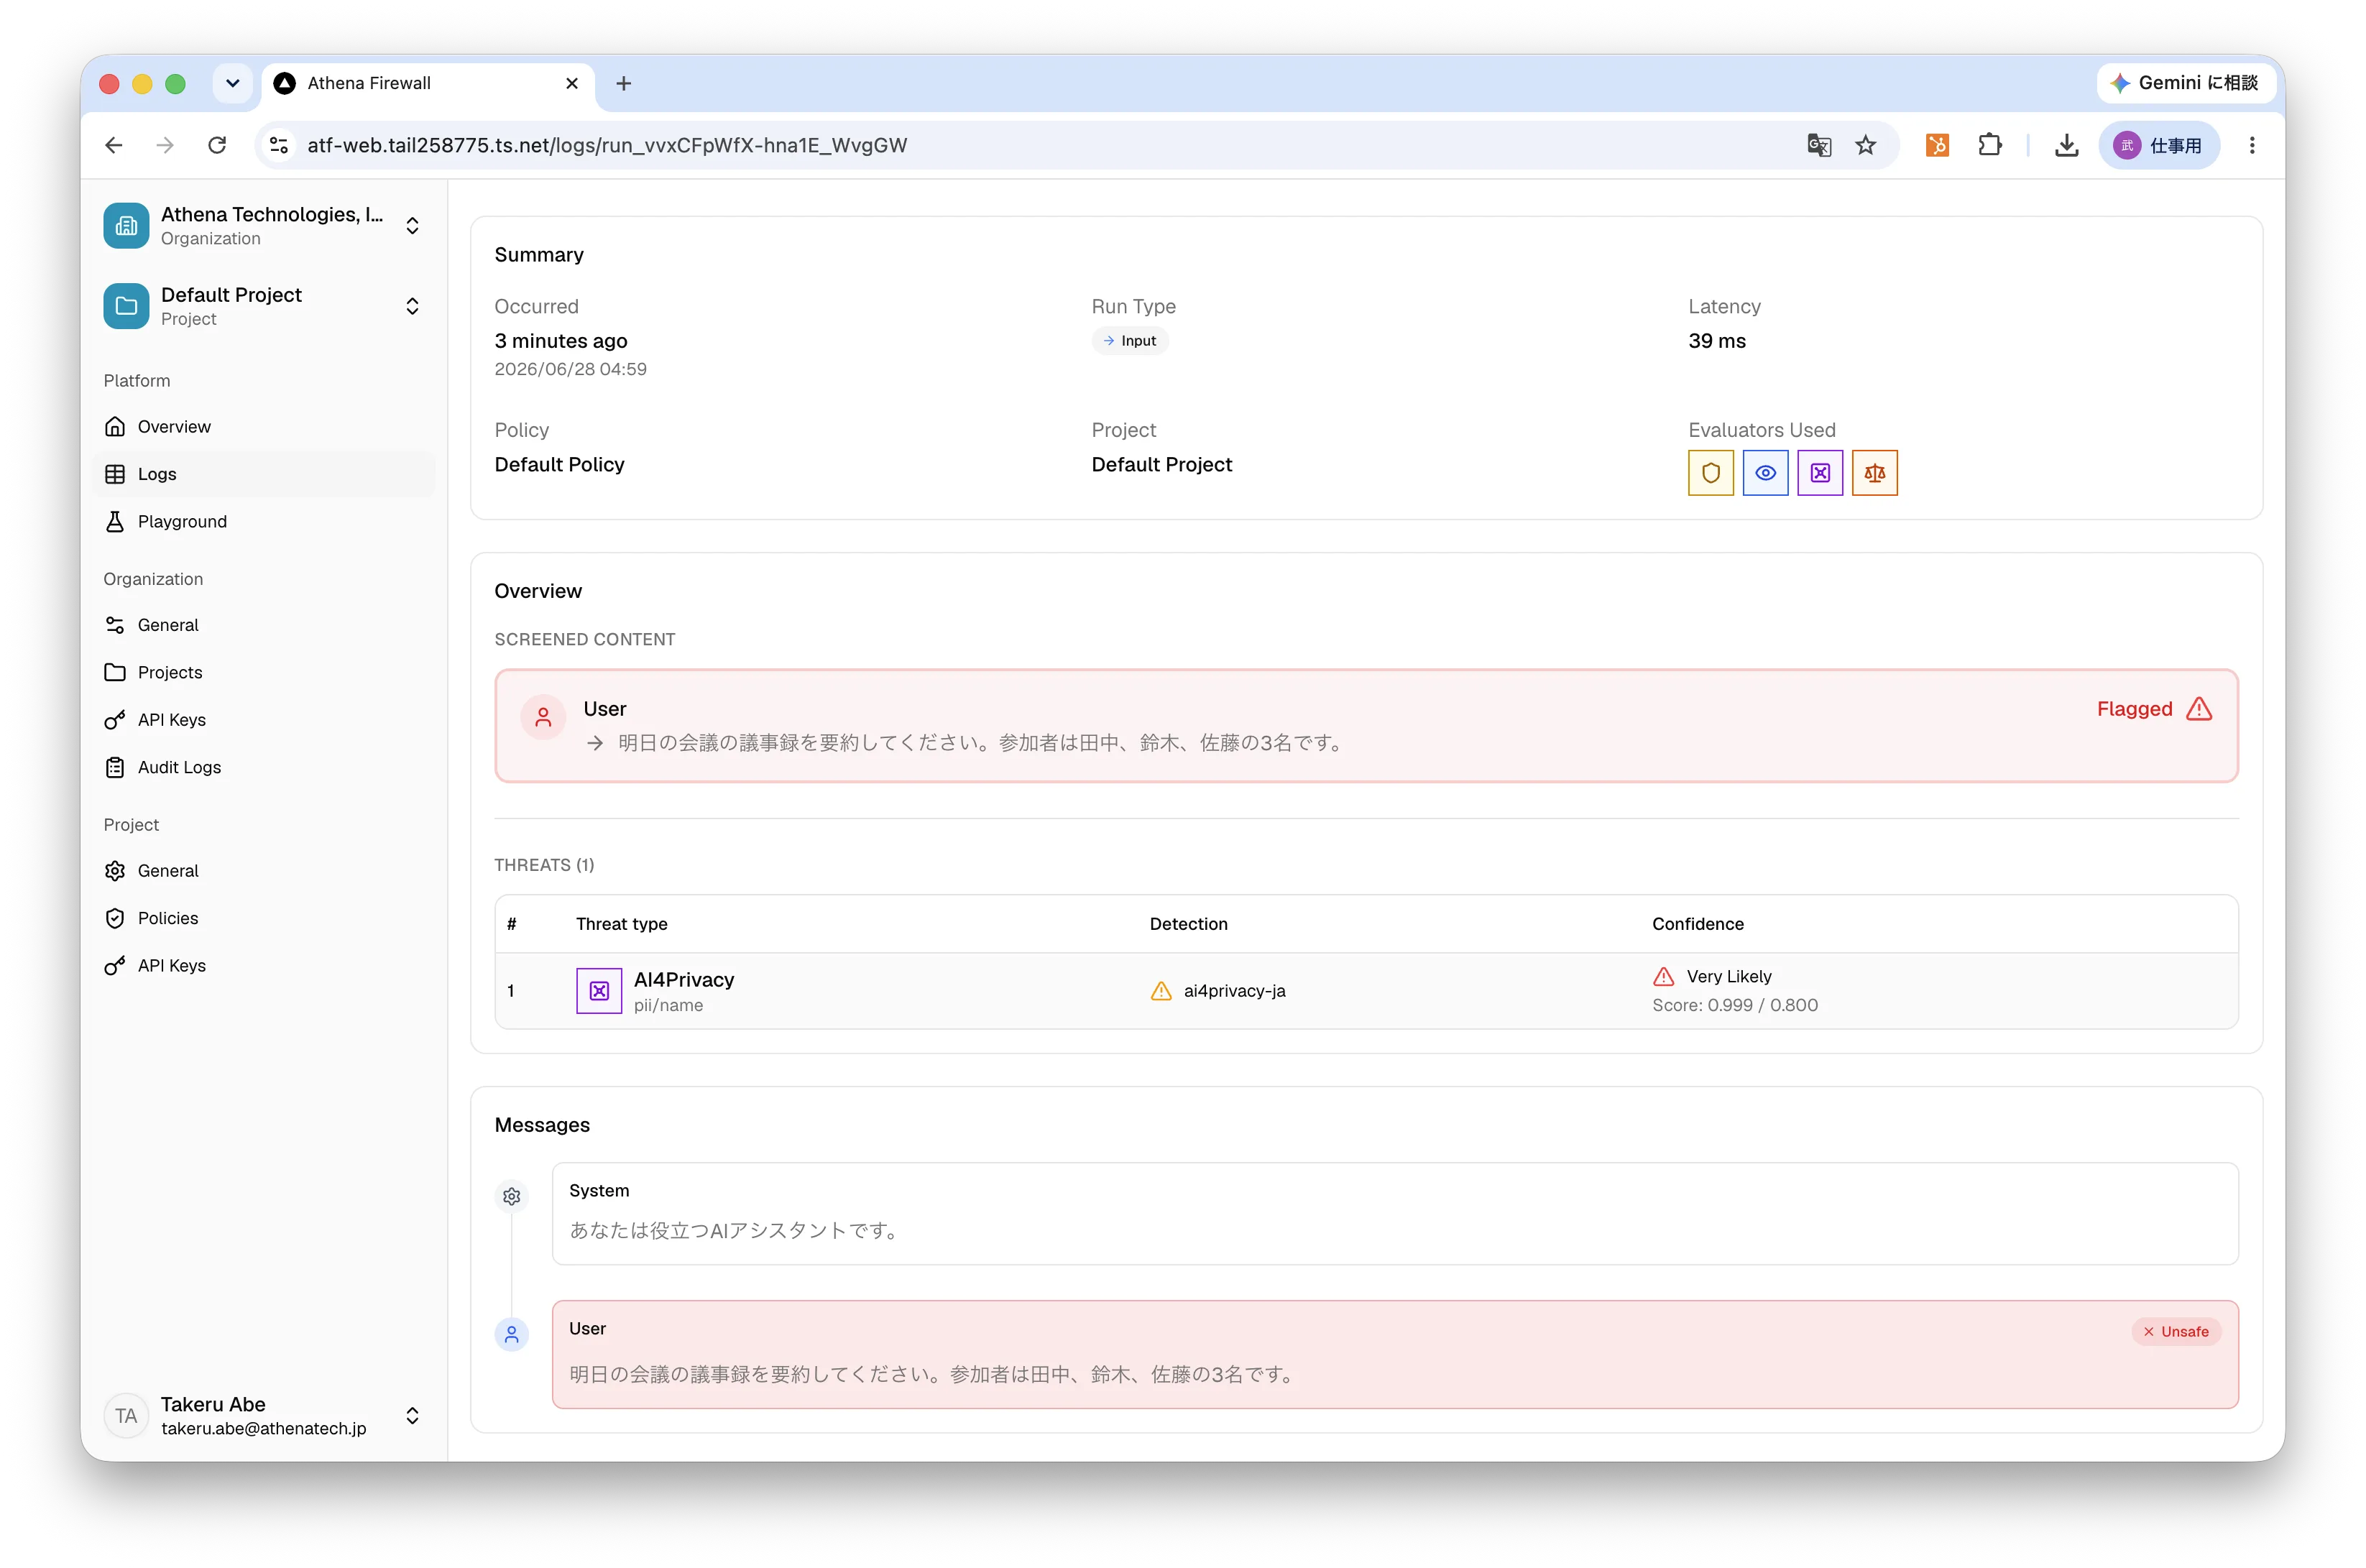
Task: Click the System message gear icon
Action: point(512,1196)
